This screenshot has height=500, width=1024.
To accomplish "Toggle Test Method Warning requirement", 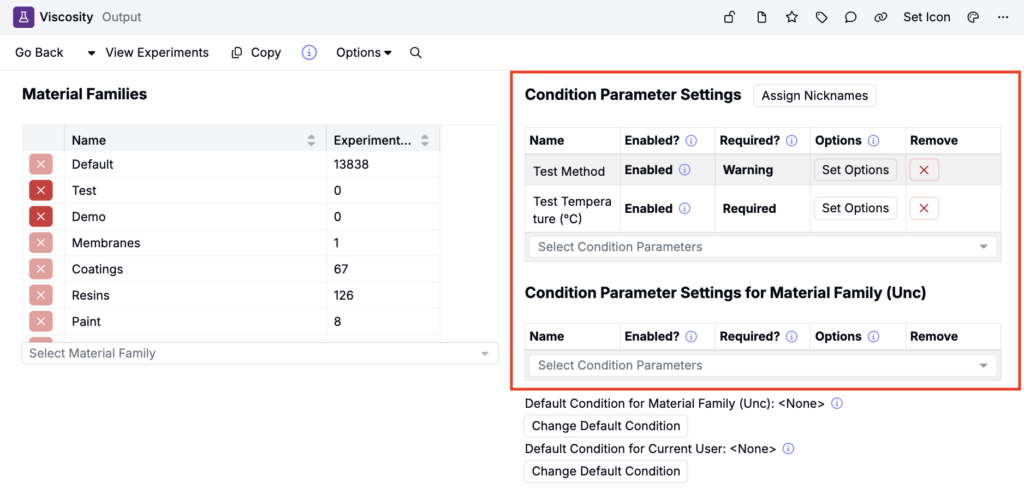I will coord(748,170).
